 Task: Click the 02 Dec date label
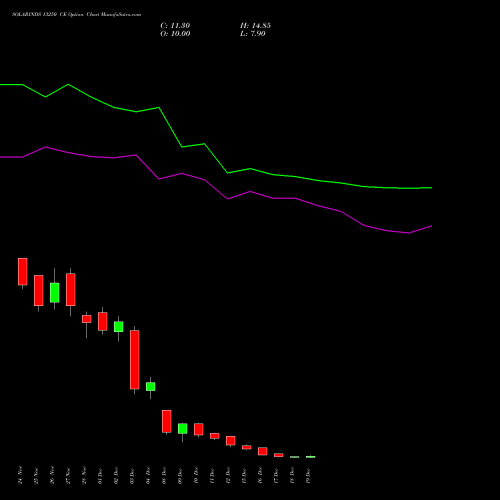(116, 475)
